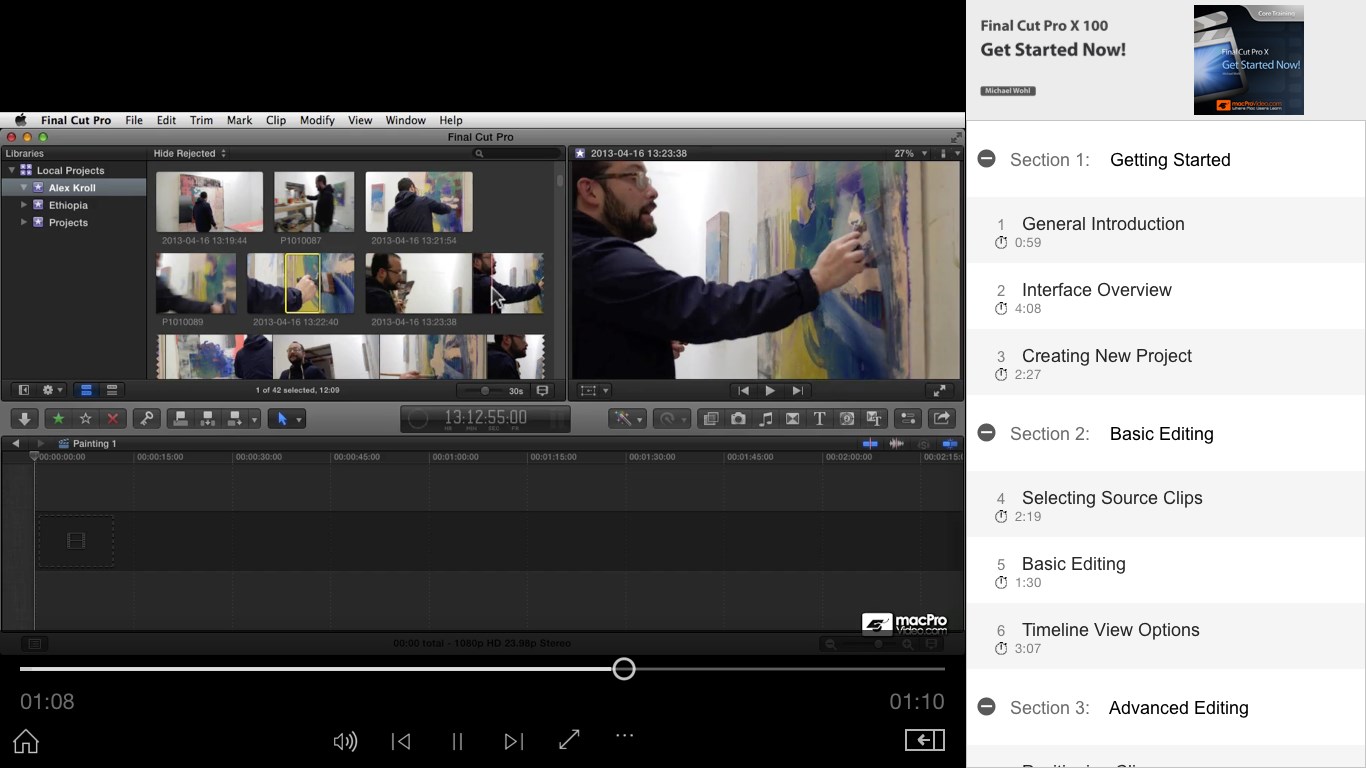This screenshot has width=1366, height=768.
Task: Open the Themes browser icon
Action: click(874, 419)
